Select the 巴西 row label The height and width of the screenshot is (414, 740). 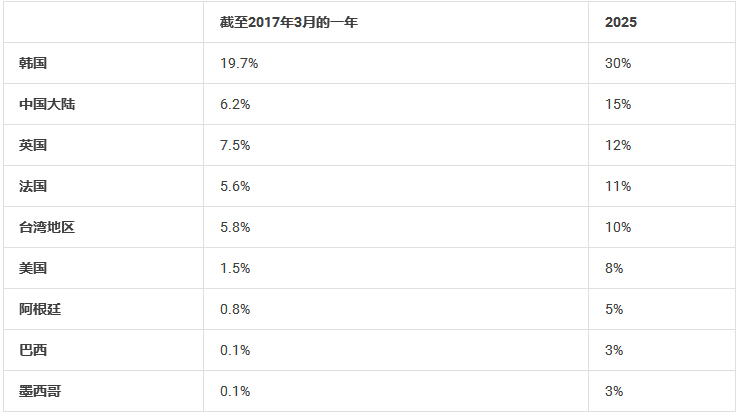click(x=33, y=351)
